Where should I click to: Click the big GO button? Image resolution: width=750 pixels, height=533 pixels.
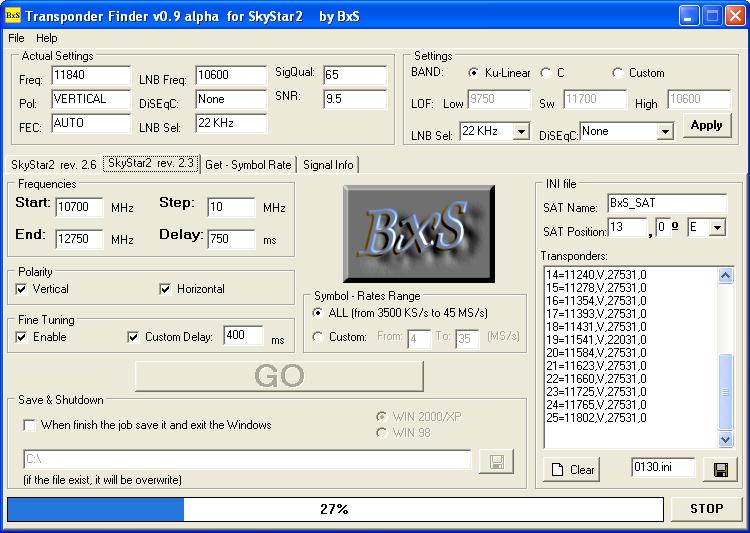pyautogui.click(x=279, y=376)
